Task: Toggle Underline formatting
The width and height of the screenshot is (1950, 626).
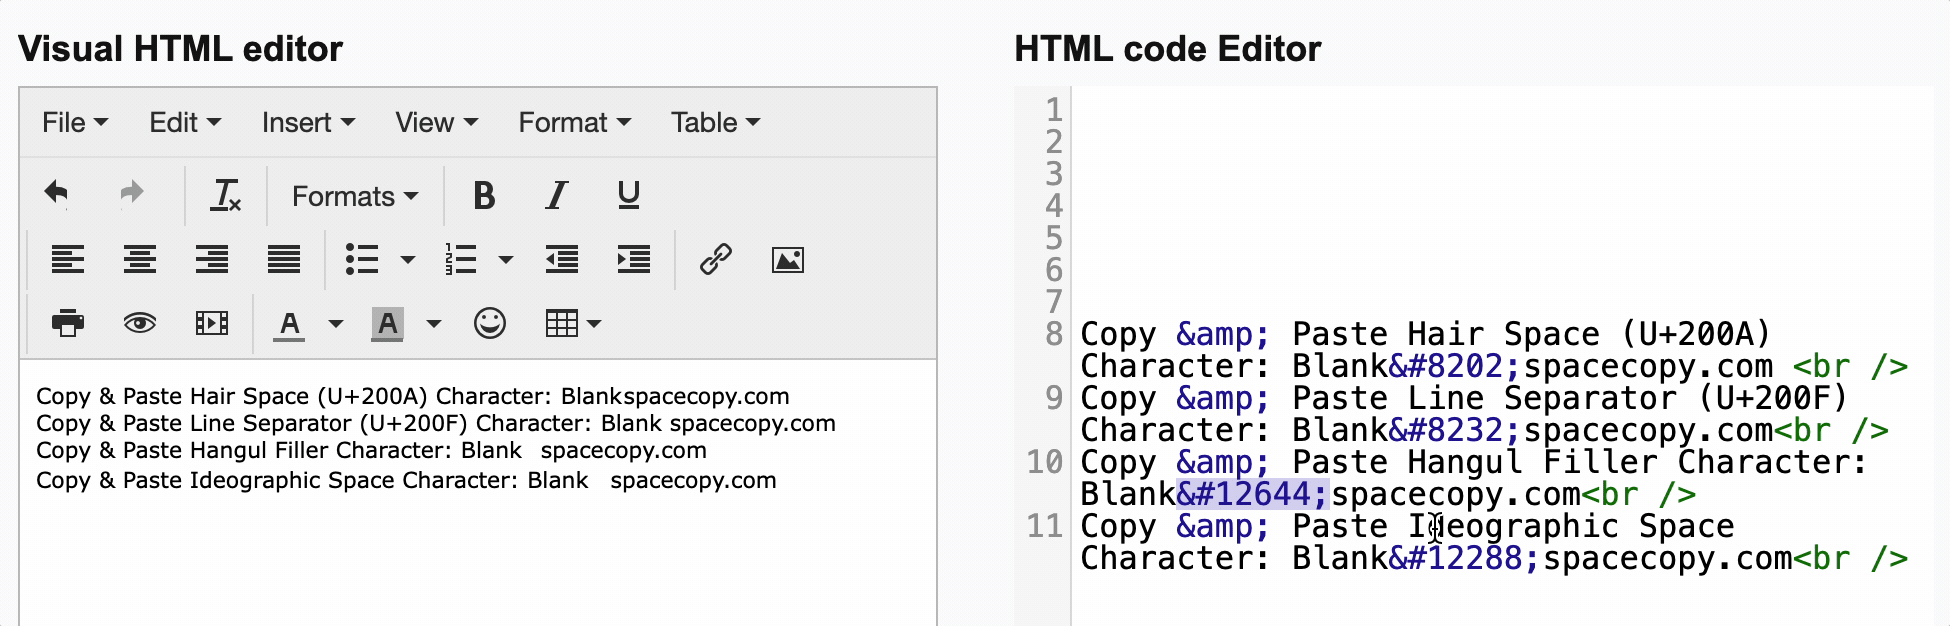Action: [628, 195]
